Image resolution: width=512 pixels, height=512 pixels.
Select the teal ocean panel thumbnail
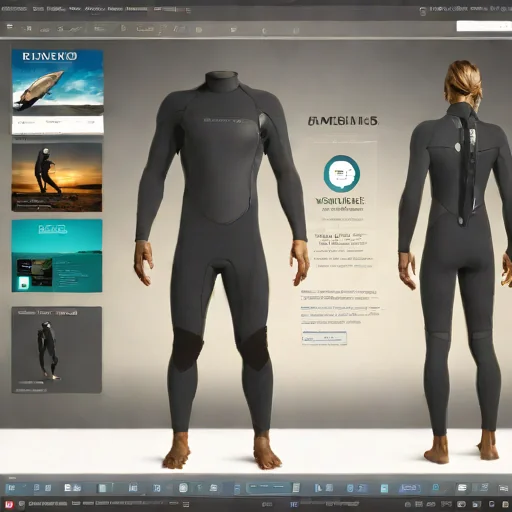57,256
